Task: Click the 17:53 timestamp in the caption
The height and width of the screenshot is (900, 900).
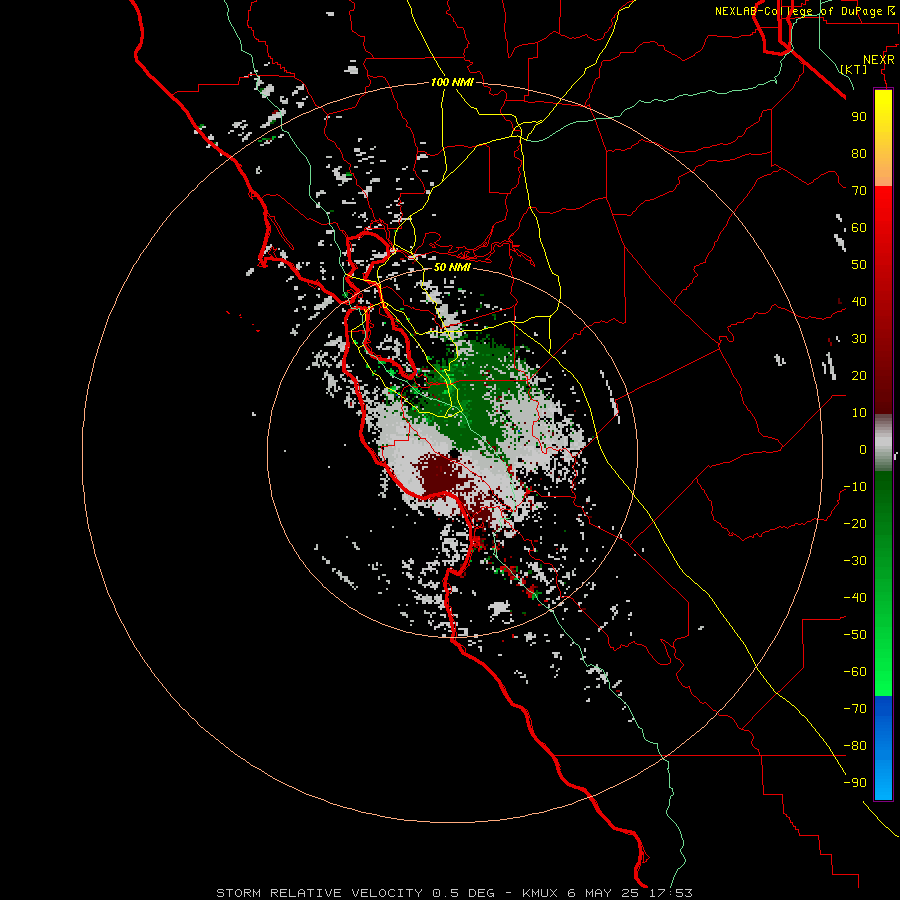Action: point(670,893)
